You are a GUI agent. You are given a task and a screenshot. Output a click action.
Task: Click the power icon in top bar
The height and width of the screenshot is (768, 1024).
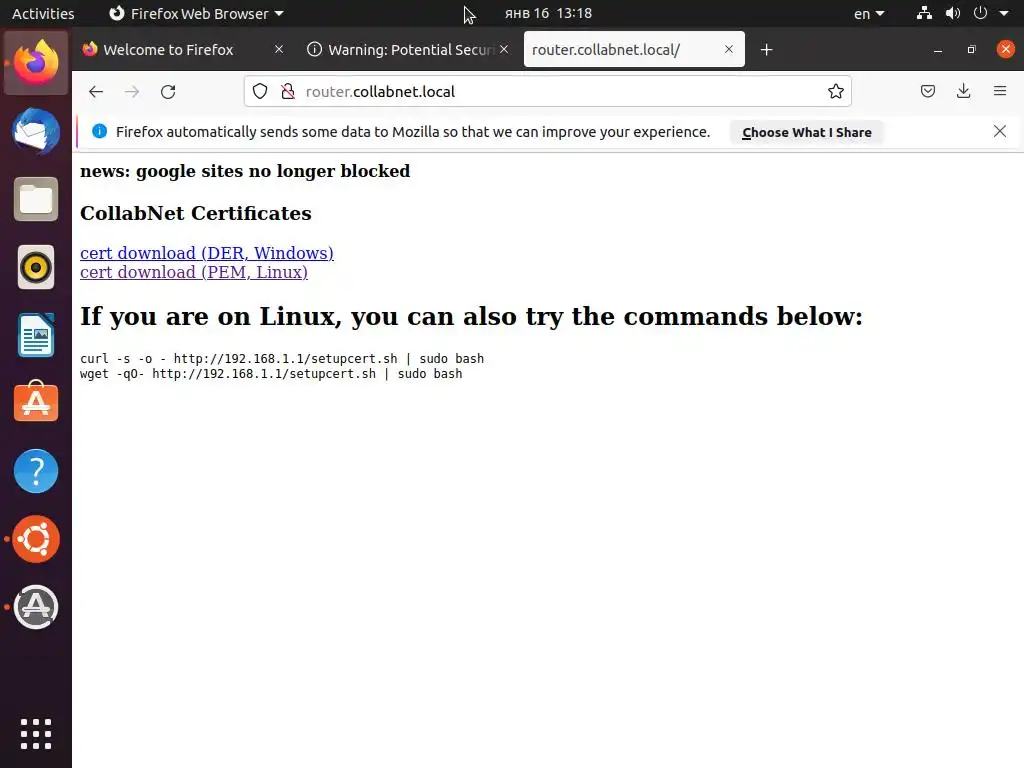point(980,13)
